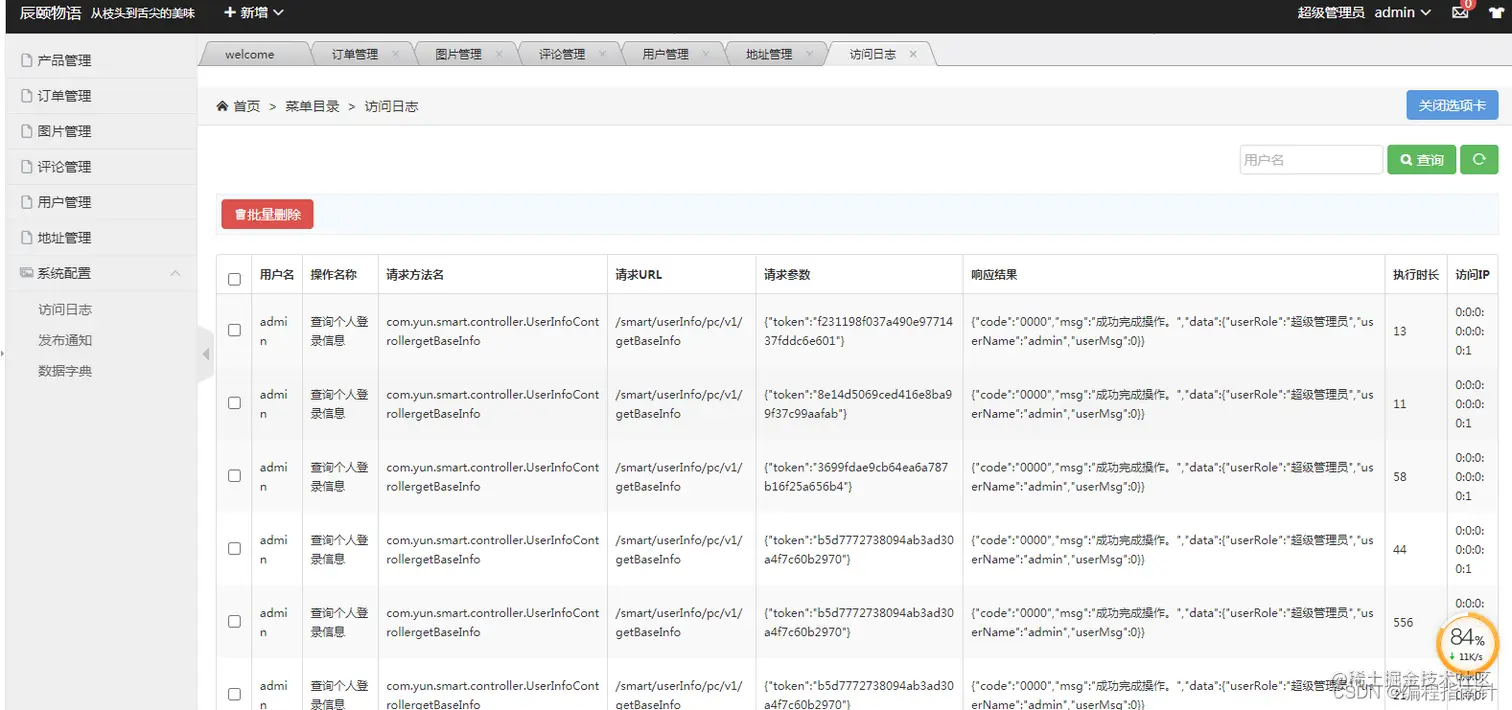Open the mail envelope notification icon
1512x710 pixels.
point(1460,12)
